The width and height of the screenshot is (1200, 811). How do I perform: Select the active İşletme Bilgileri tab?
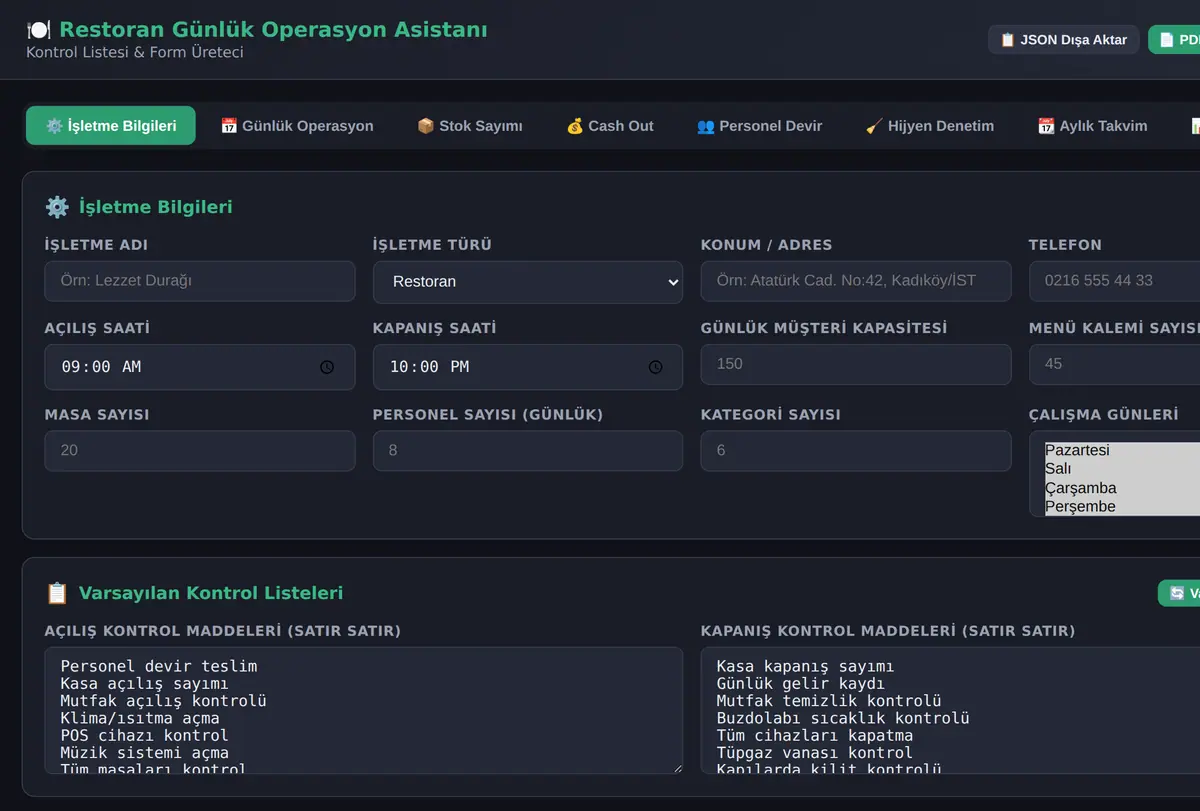111,126
